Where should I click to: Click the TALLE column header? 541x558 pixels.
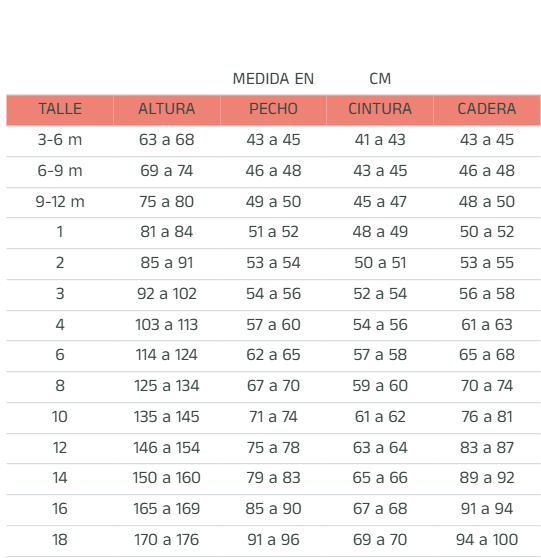pos(60,109)
